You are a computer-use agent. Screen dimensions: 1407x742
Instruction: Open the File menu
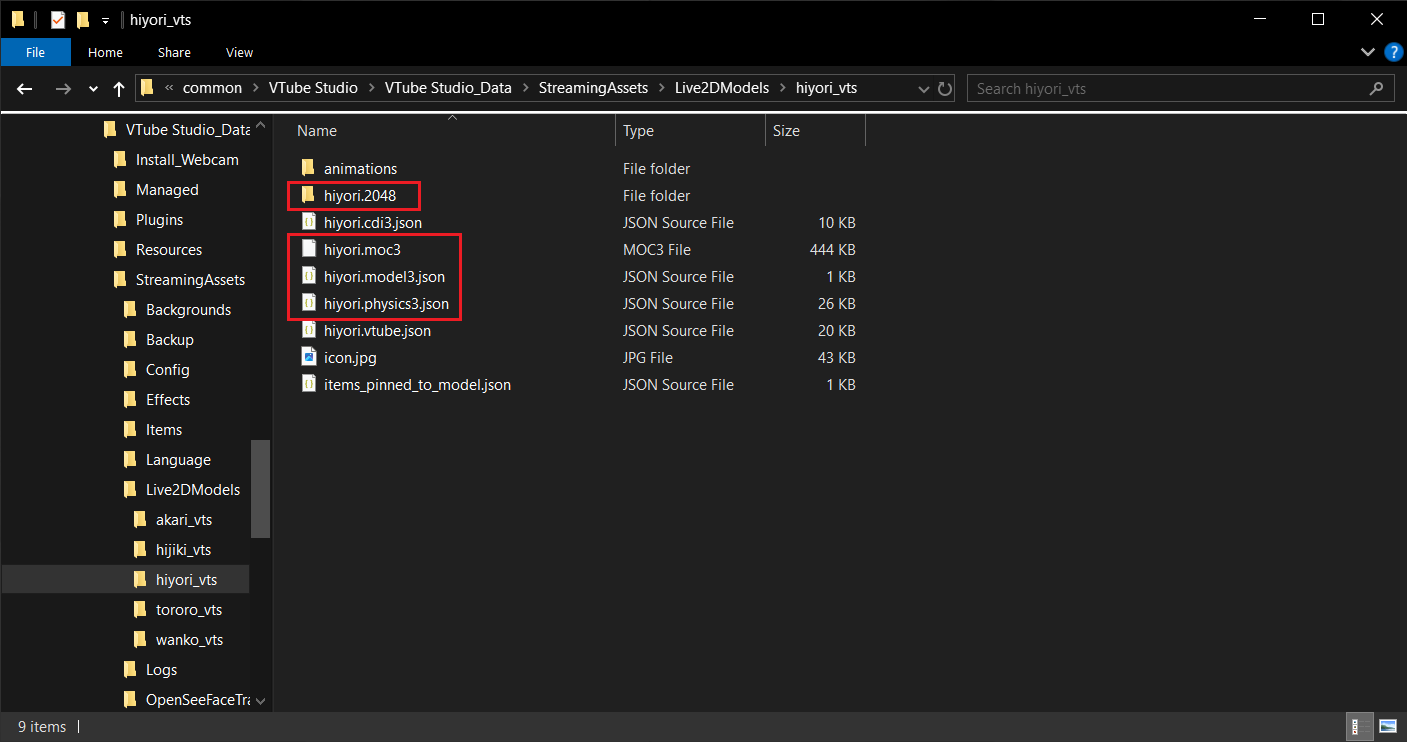click(35, 52)
